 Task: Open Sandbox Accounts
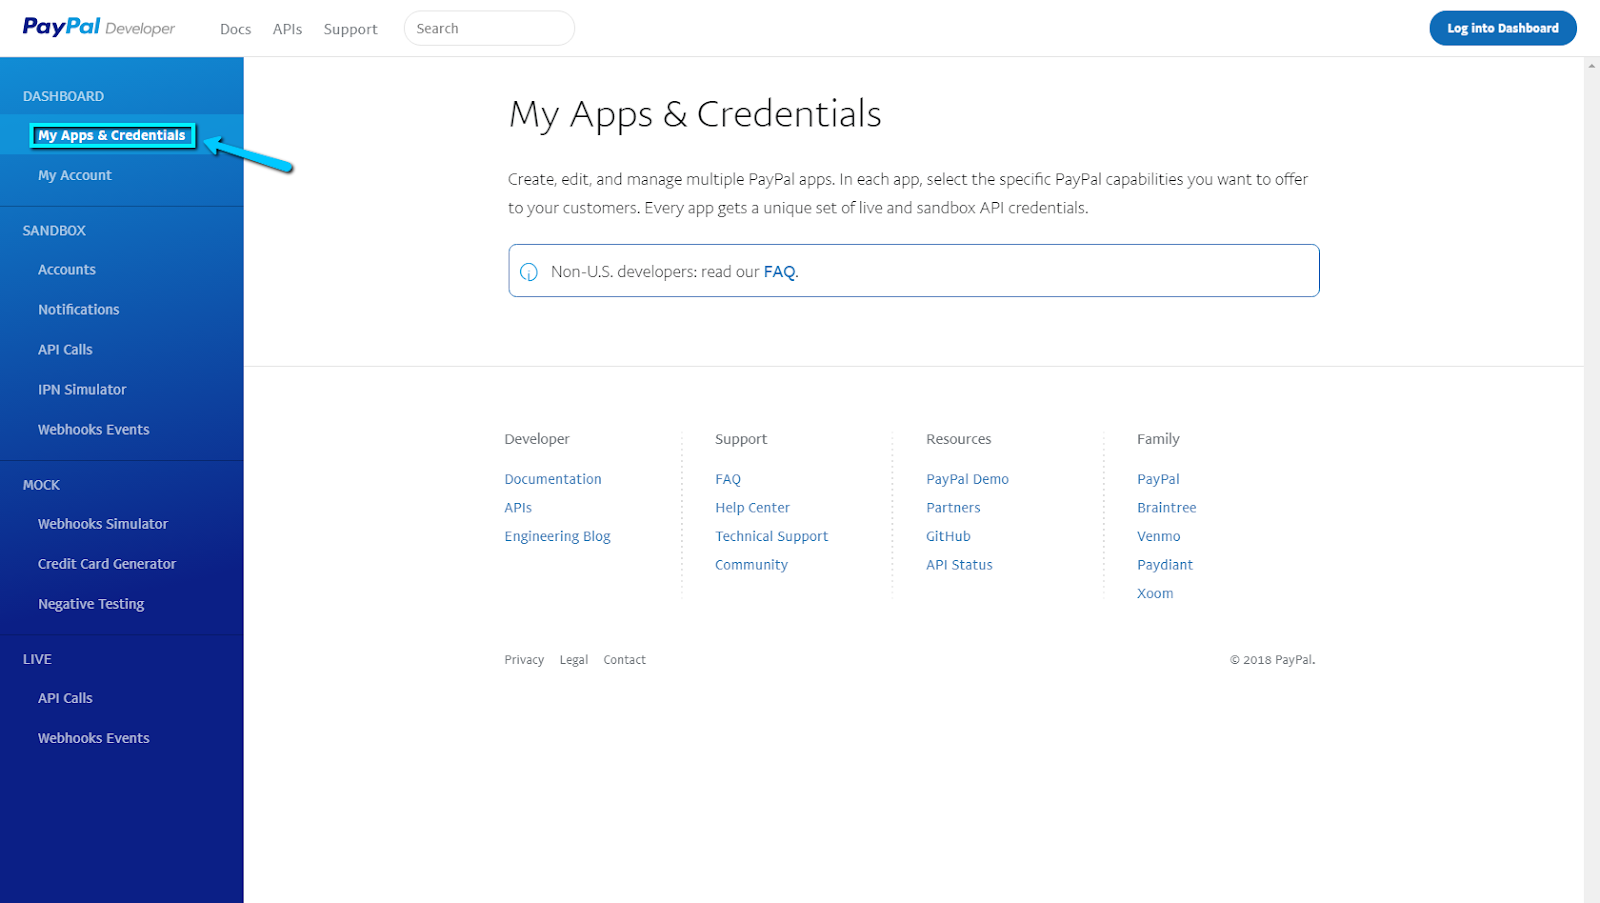[67, 270]
